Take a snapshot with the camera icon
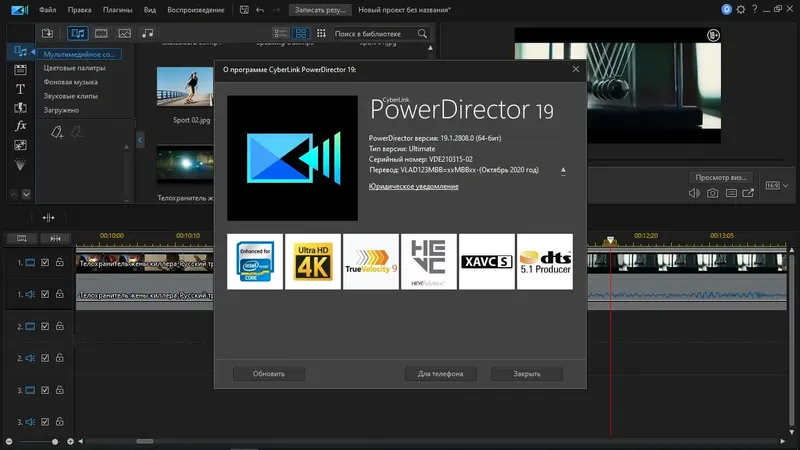Image resolution: width=800 pixels, height=450 pixels. point(712,193)
